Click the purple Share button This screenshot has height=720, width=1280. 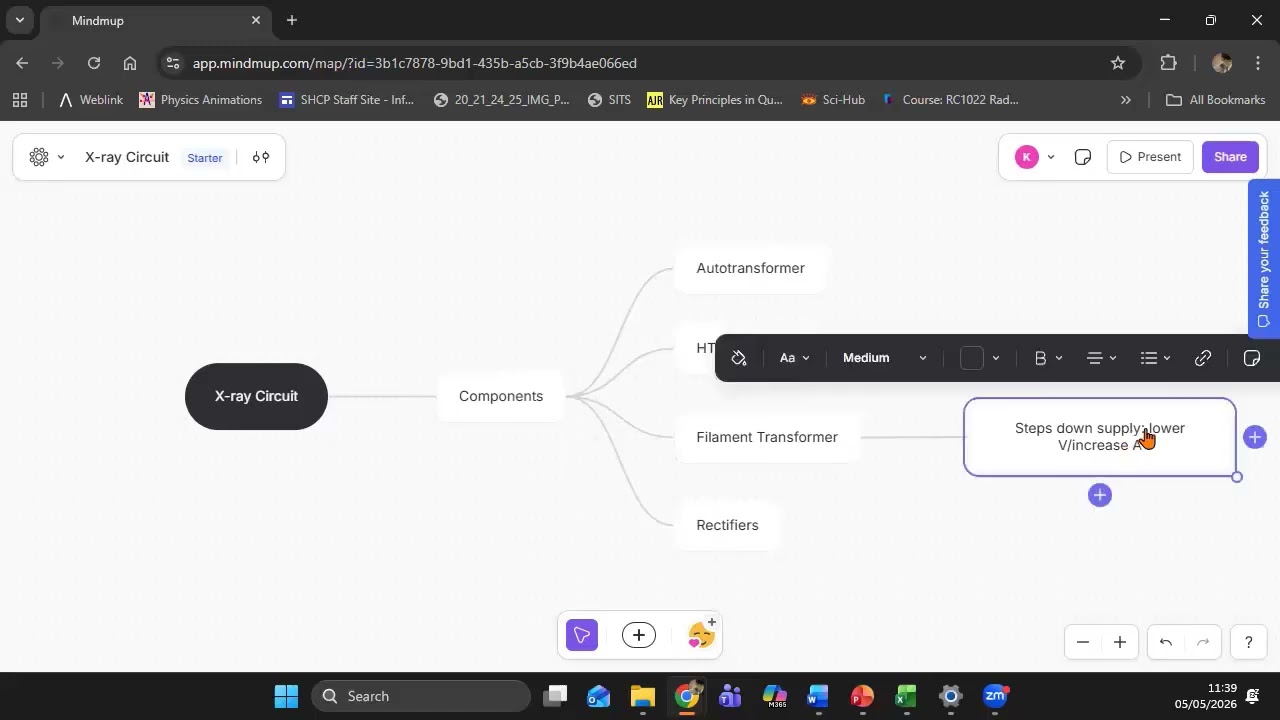[1230, 157]
